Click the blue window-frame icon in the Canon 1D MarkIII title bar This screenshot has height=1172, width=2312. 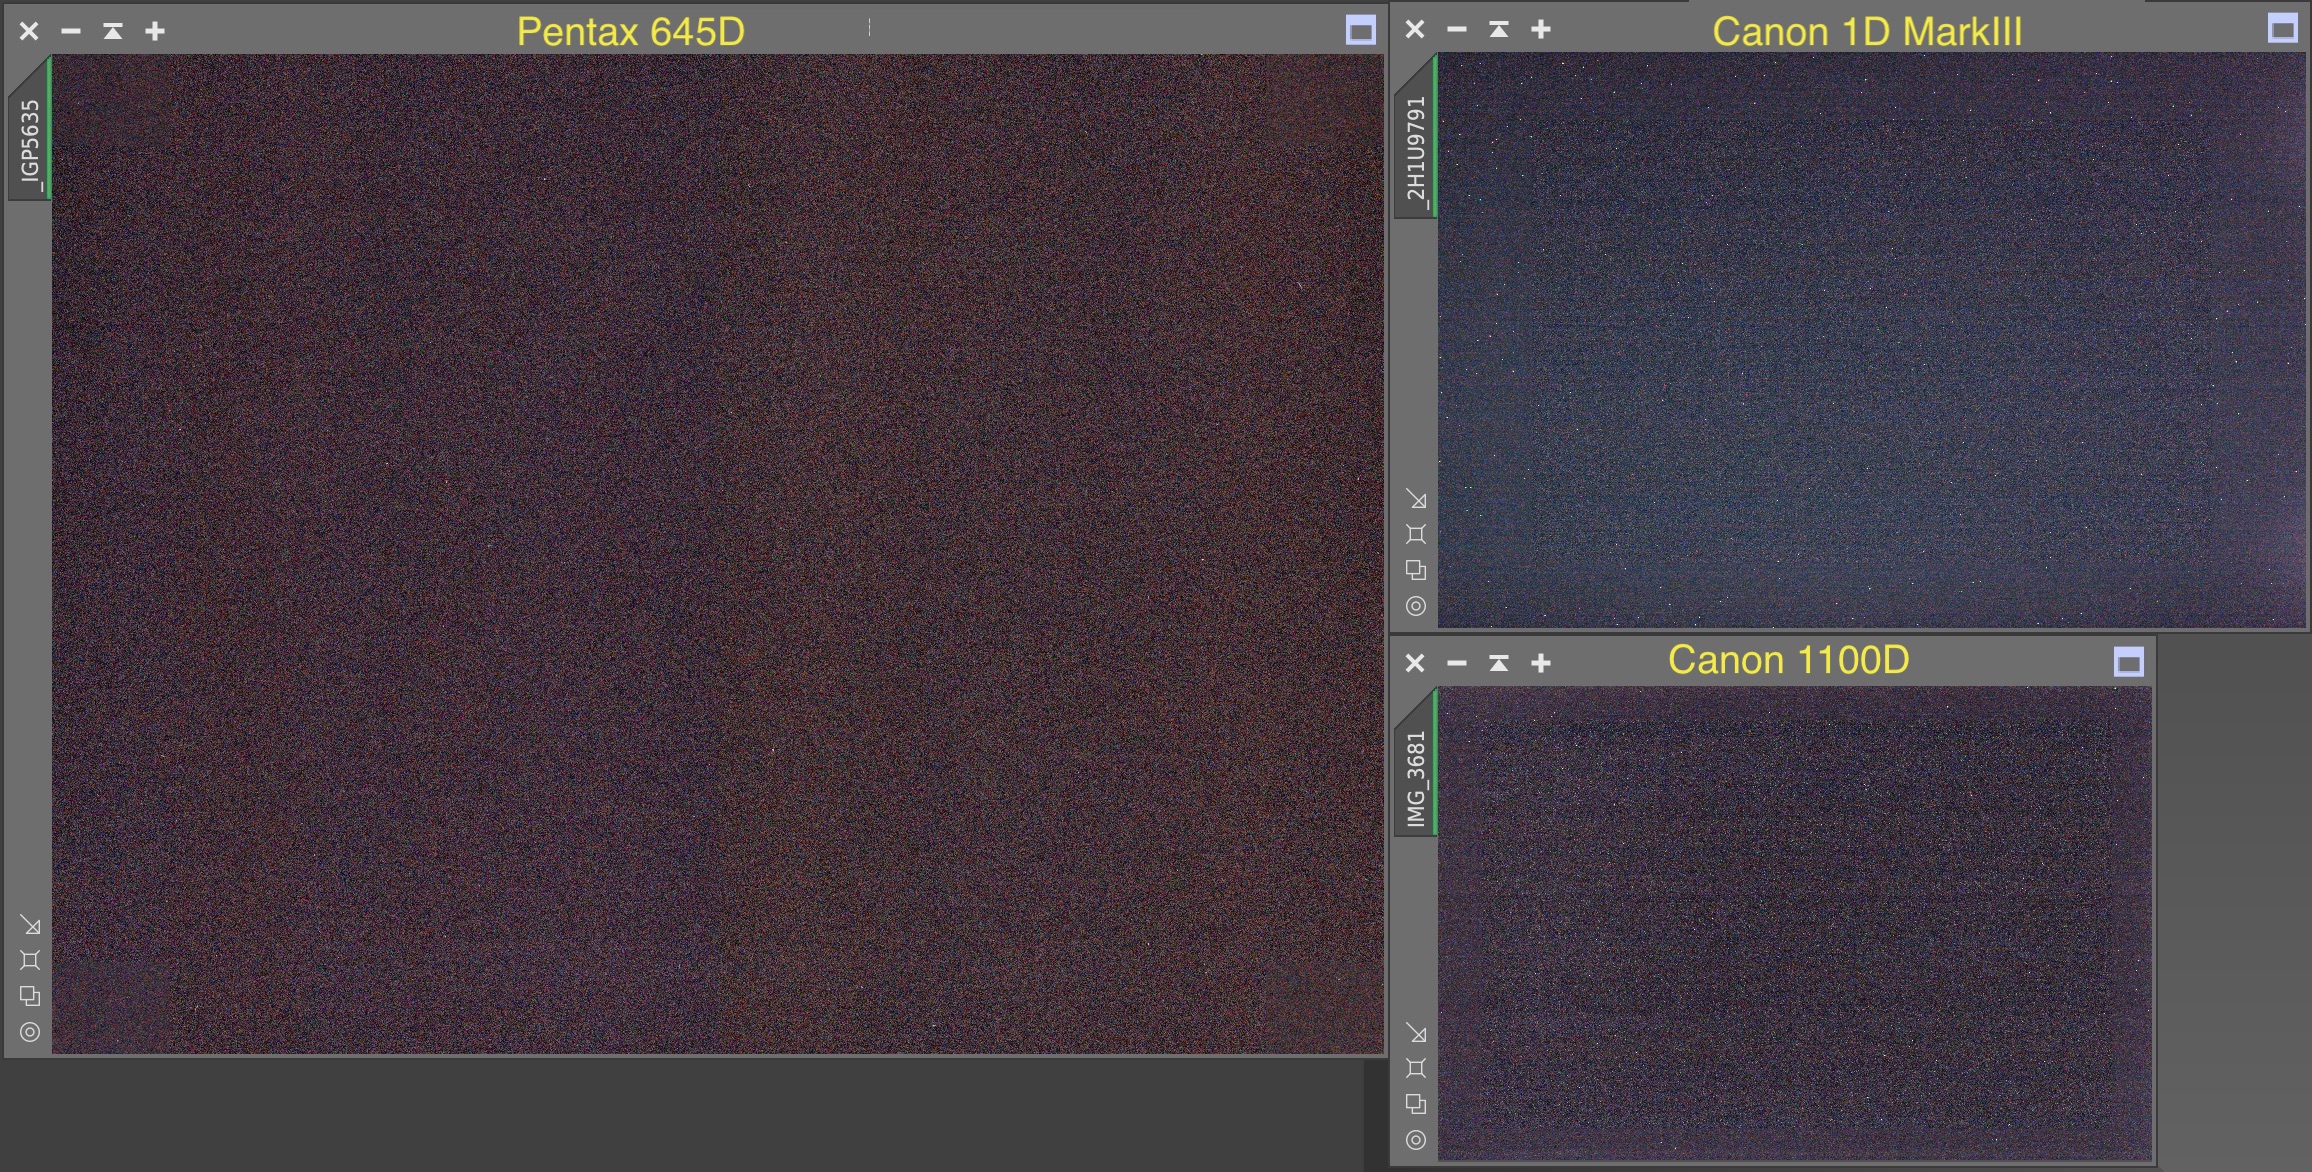point(2283,29)
